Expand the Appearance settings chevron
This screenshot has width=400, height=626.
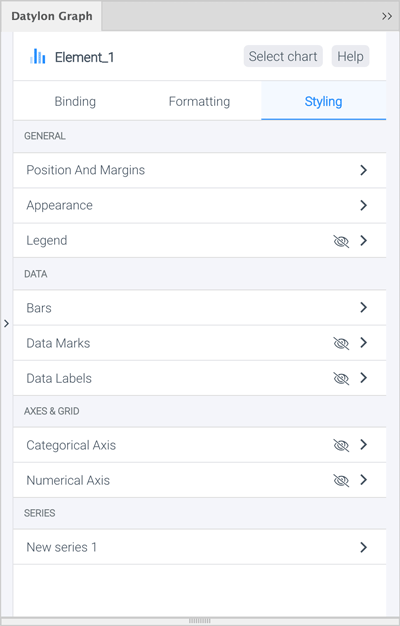pos(363,205)
